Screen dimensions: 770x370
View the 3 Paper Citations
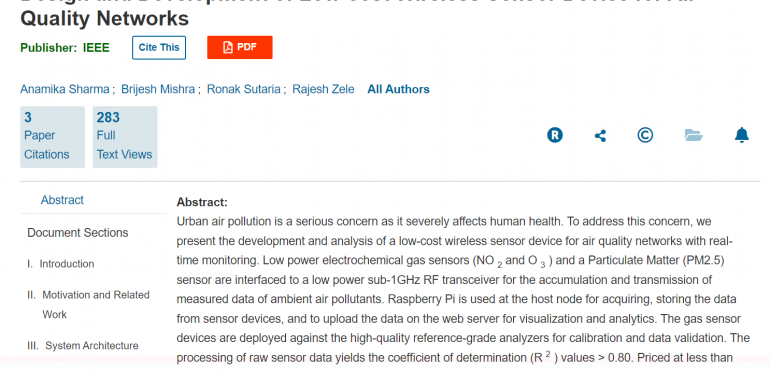53,137
